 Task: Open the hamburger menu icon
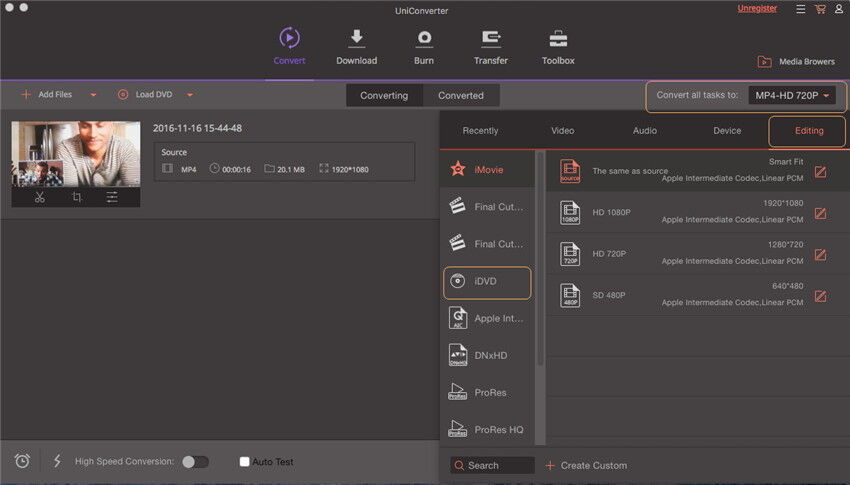801,9
